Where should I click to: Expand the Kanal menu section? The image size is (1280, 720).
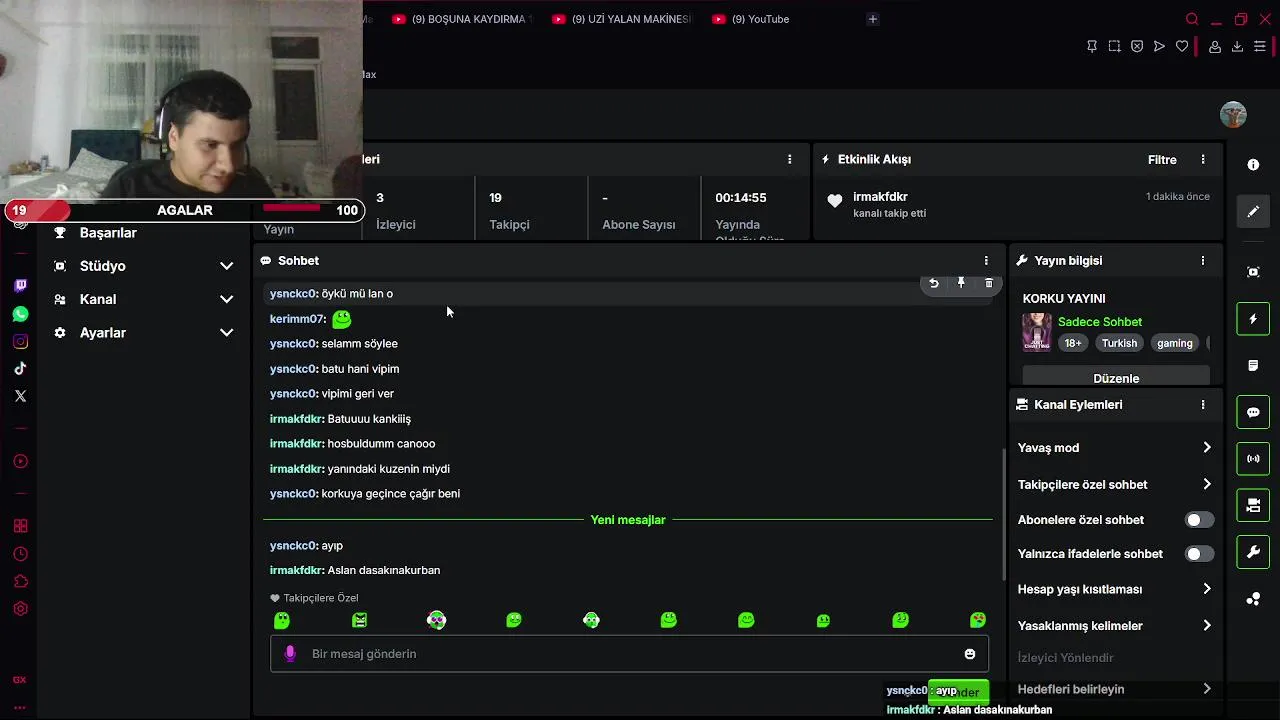(143, 299)
